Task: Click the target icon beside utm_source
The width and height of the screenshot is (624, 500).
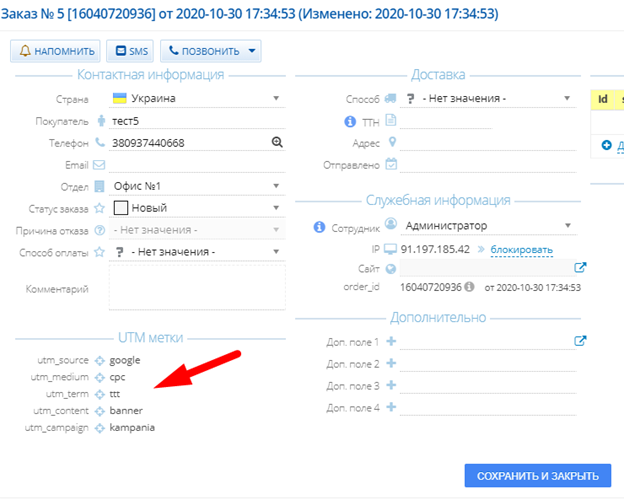Action: point(99,361)
